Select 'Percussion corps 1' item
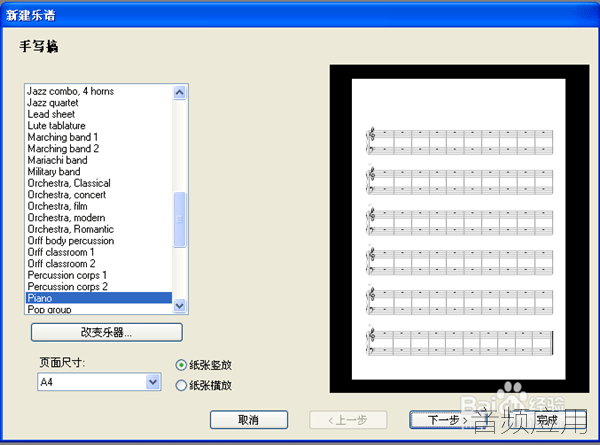The width and height of the screenshot is (600, 445). point(99,275)
